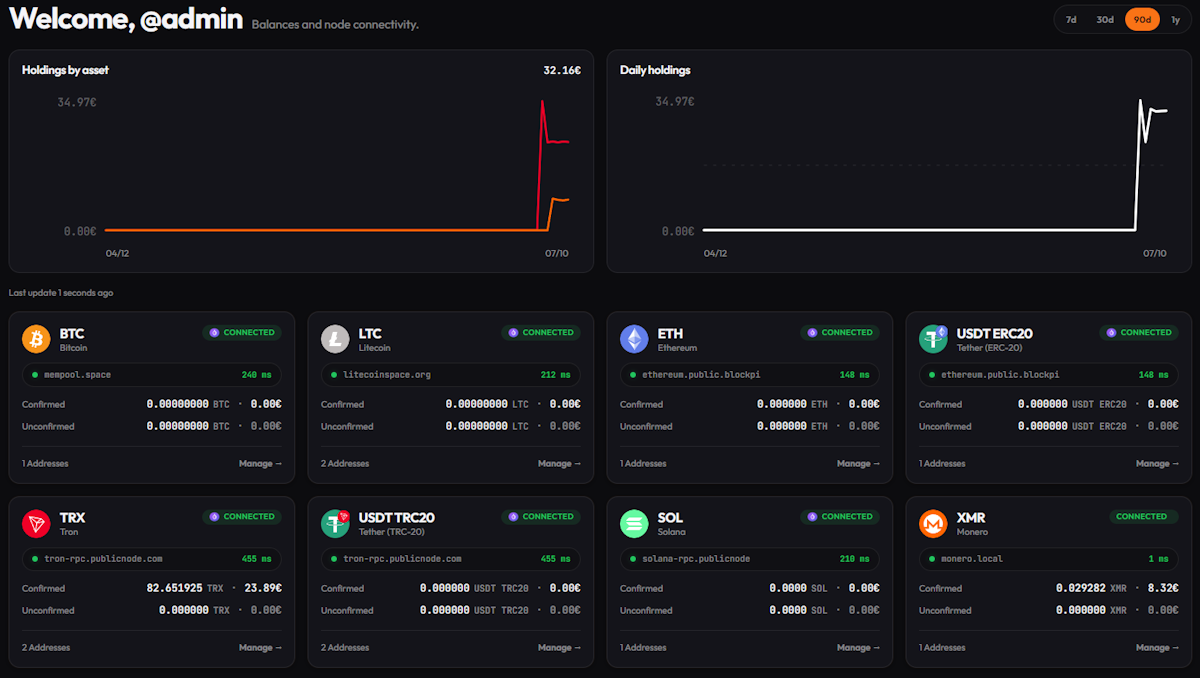1200x678 pixels.
Task: Click the Monero orange logo icon
Action: (933, 523)
